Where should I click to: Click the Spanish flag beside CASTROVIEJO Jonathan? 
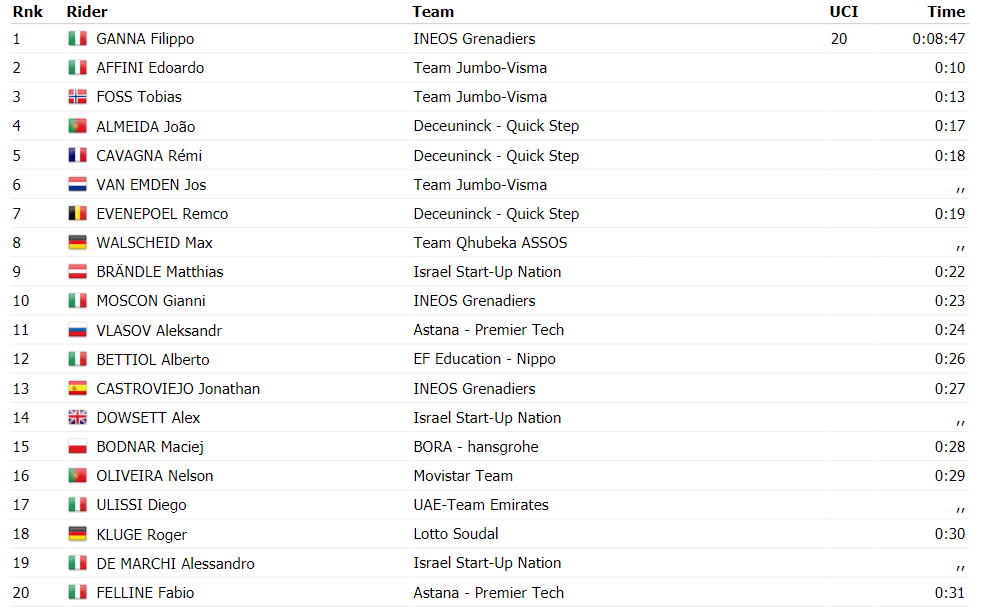tap(78, 389)
